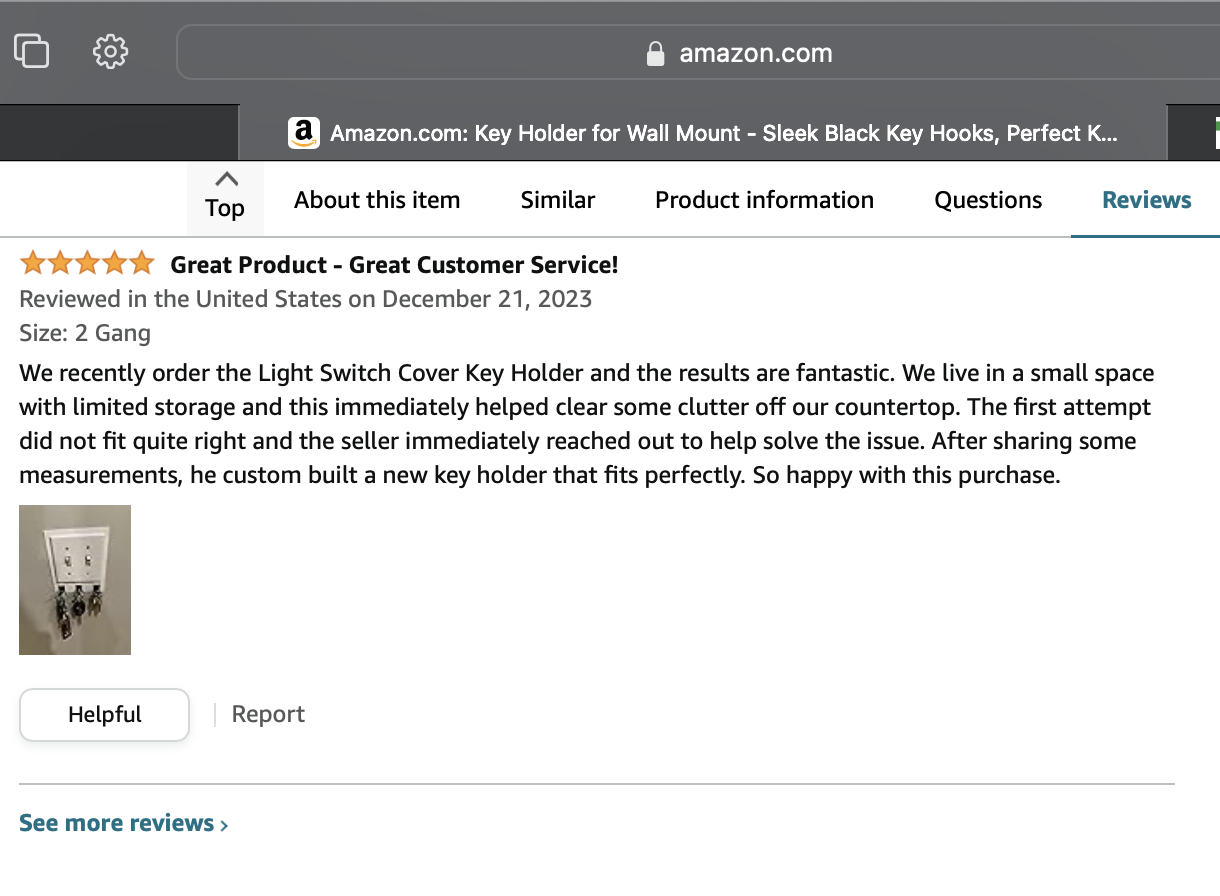Select the Key Holder for Wall Mount tab
Screen dimensions: 1220x896
[x=722, y=133]
